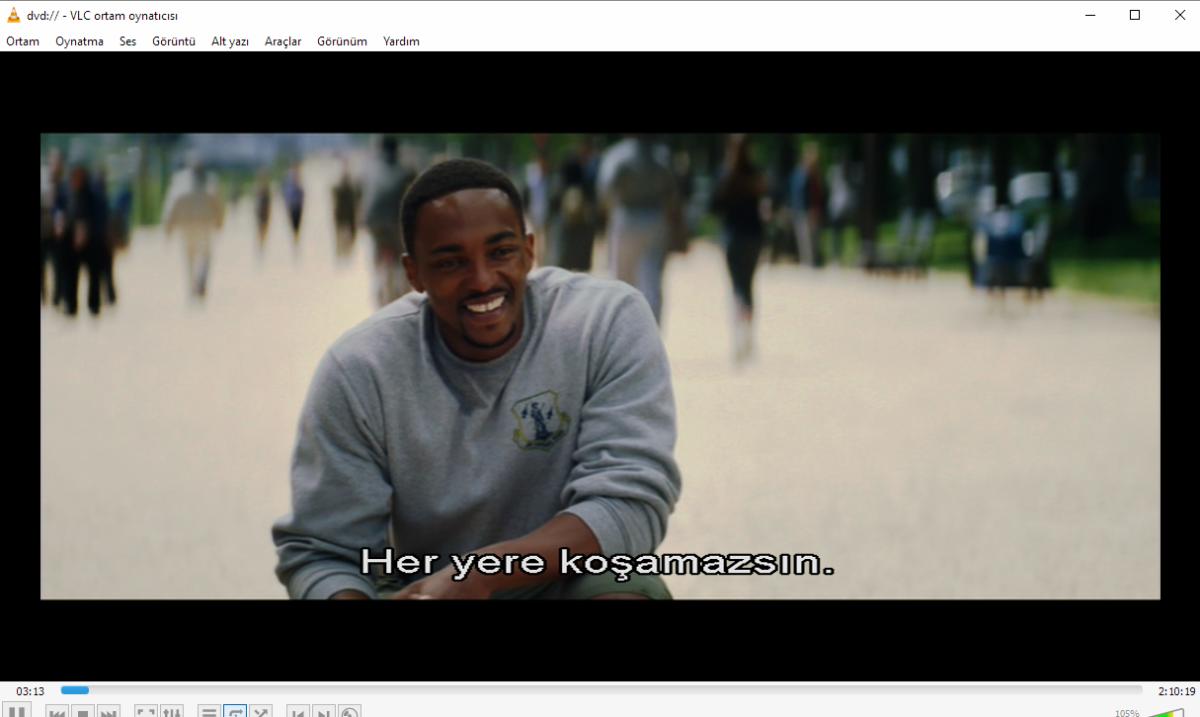Go to previous DVD title icon
1200x717 pixels.
click(x=298, y=712)
